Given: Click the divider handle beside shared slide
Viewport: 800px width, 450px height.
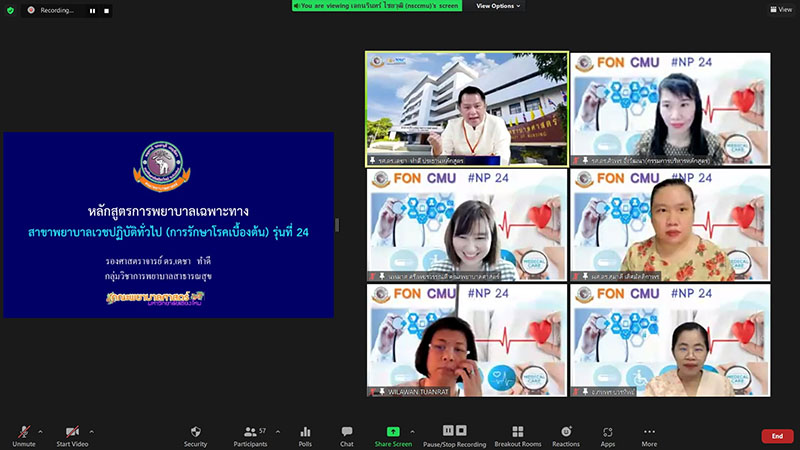Looking at the screenshot, I should (x=337, y=225).
